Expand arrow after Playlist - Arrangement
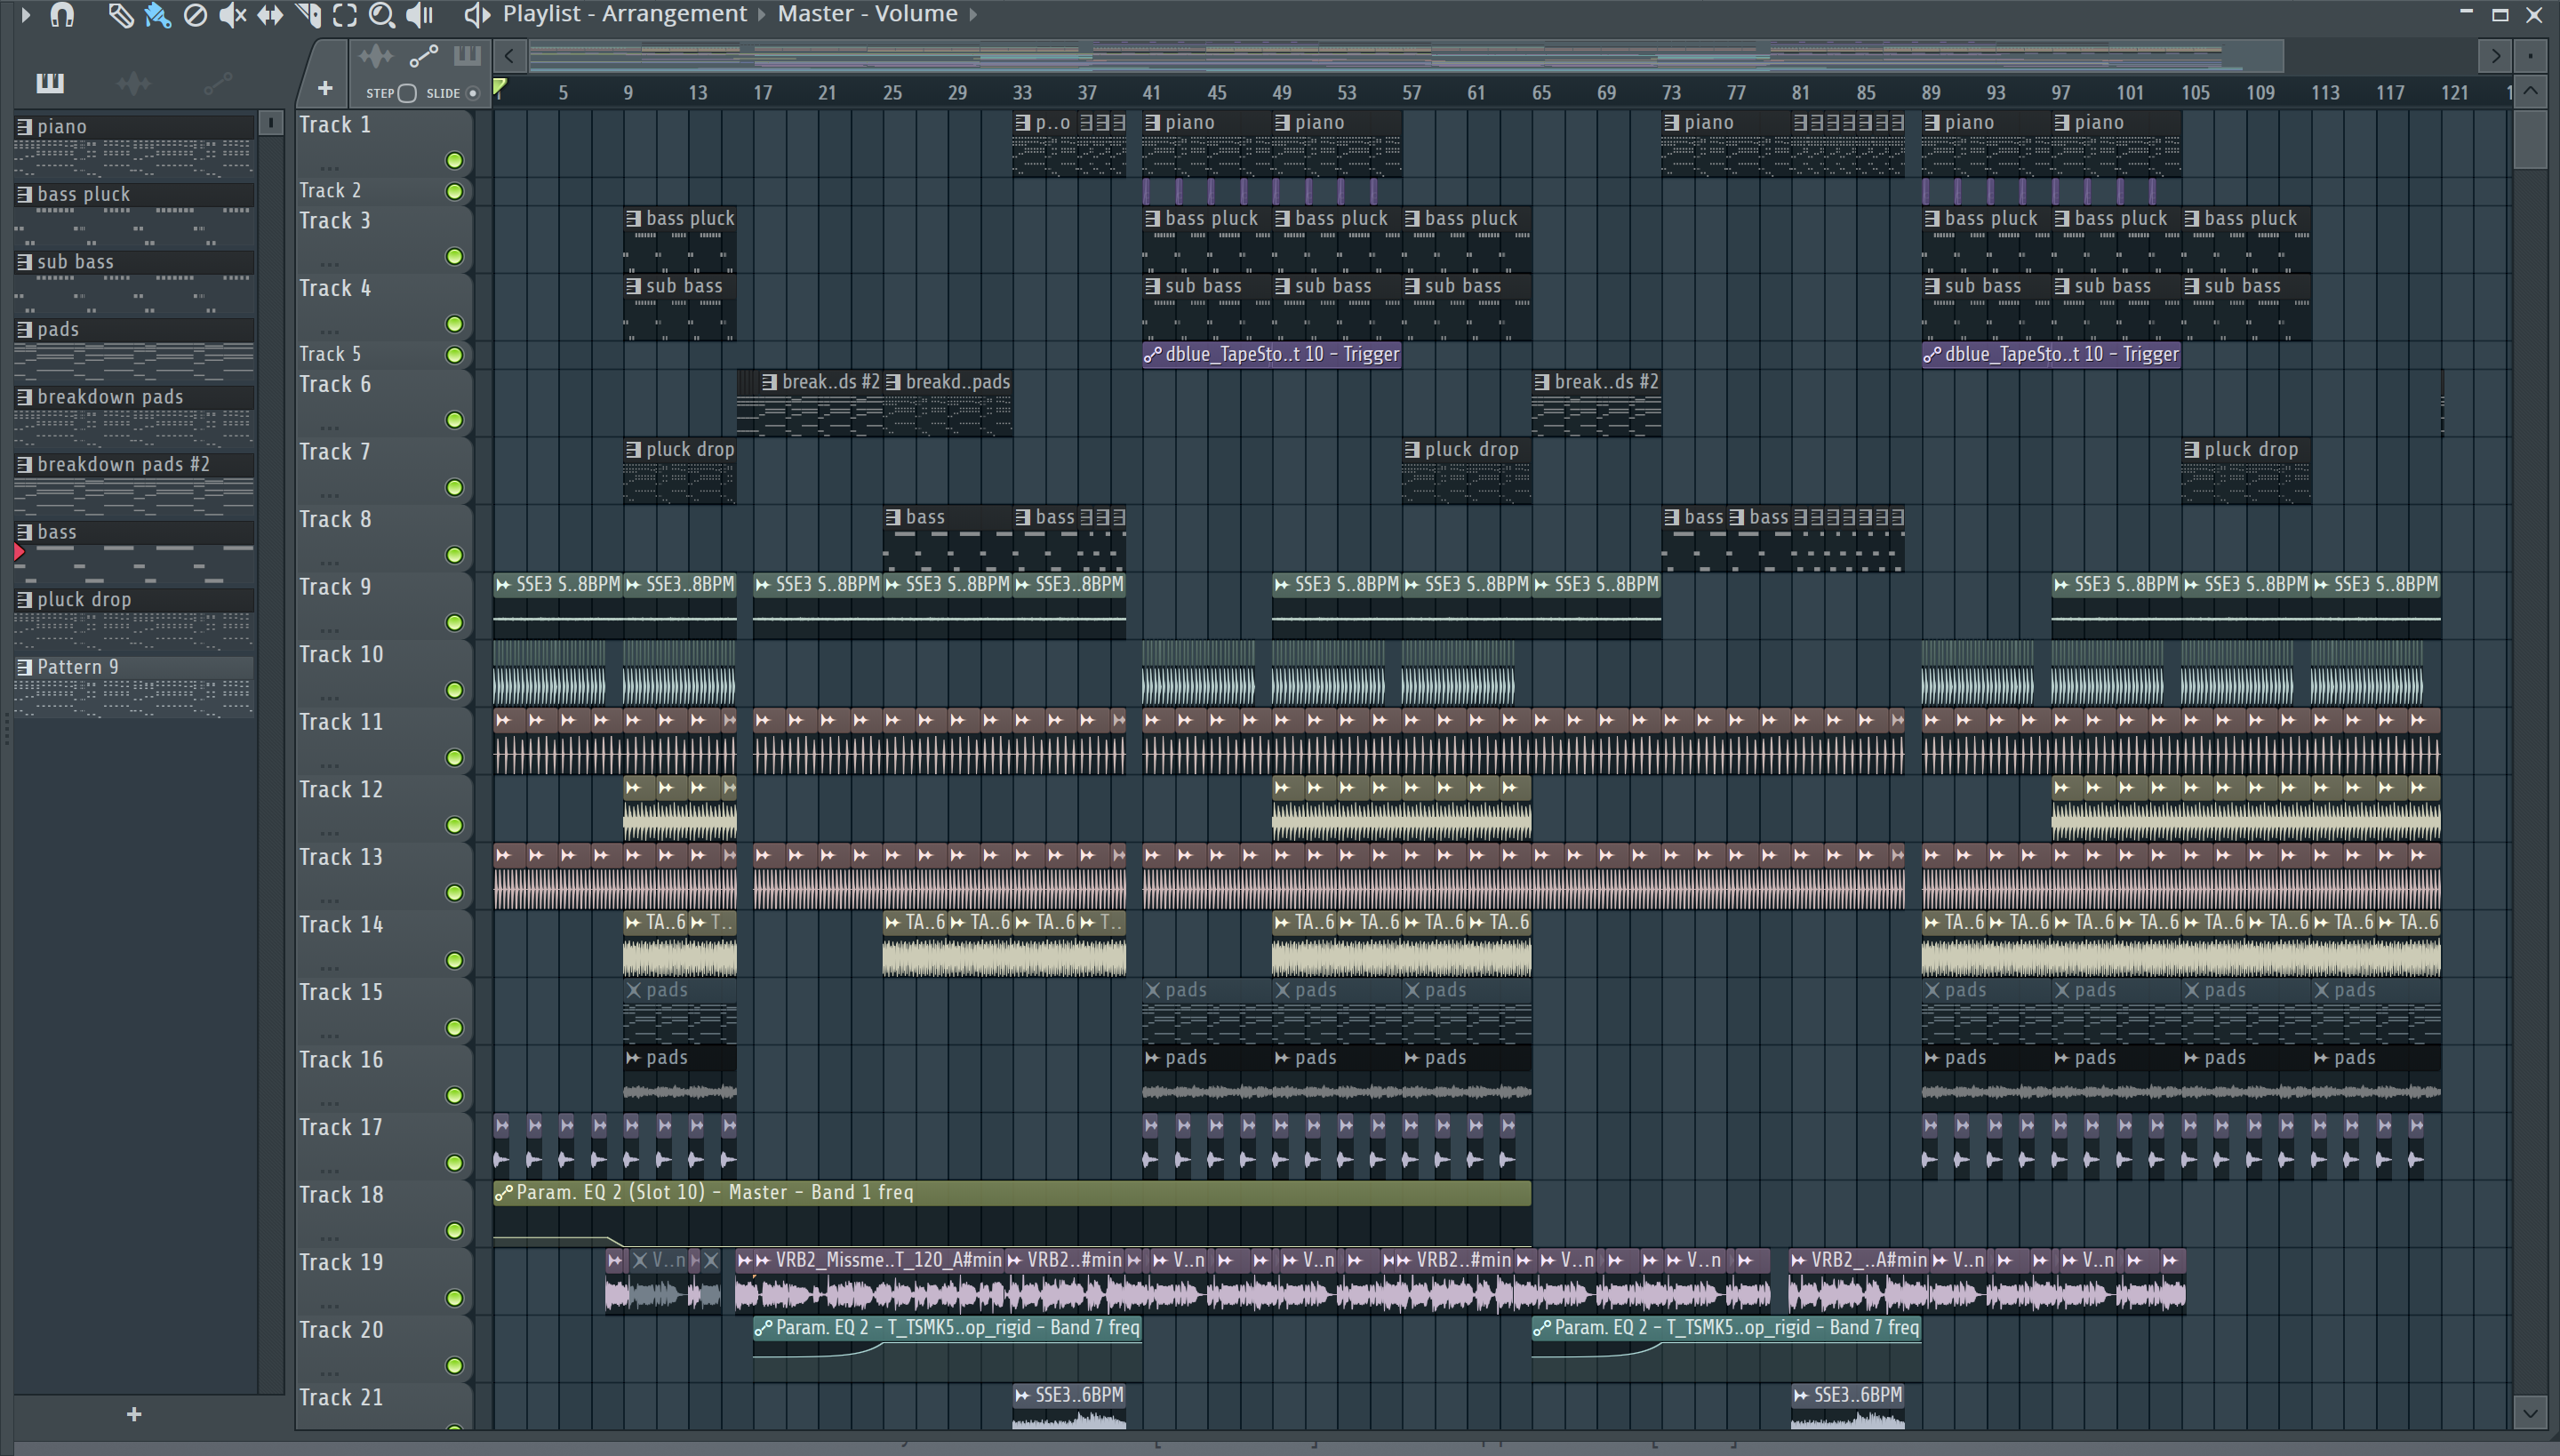The image size is (2560, 1456). (x=762, y=15)
